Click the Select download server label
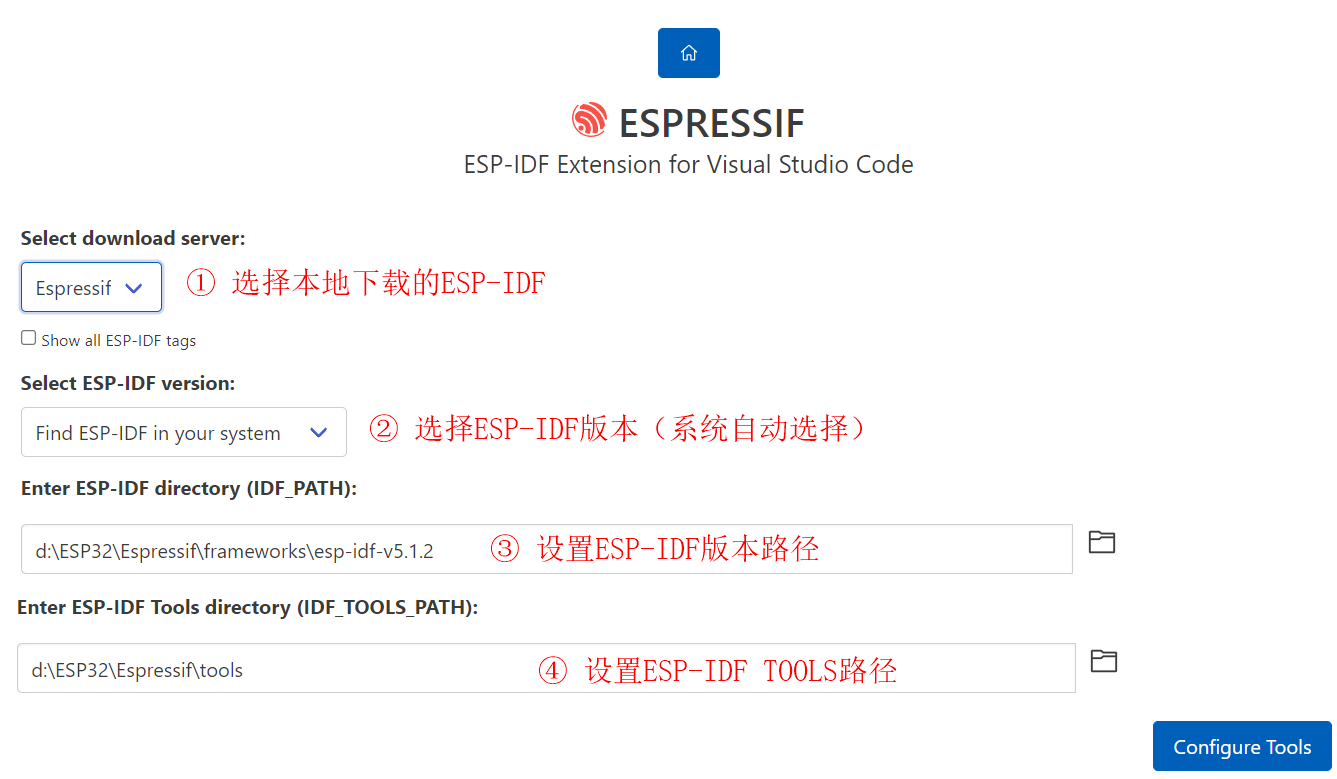This screenshot has width=1337, height=779. tap(133, 238)
